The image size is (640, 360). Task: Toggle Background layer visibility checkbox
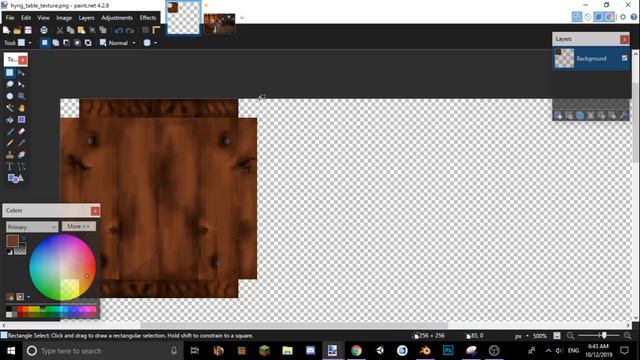[624, 58]
